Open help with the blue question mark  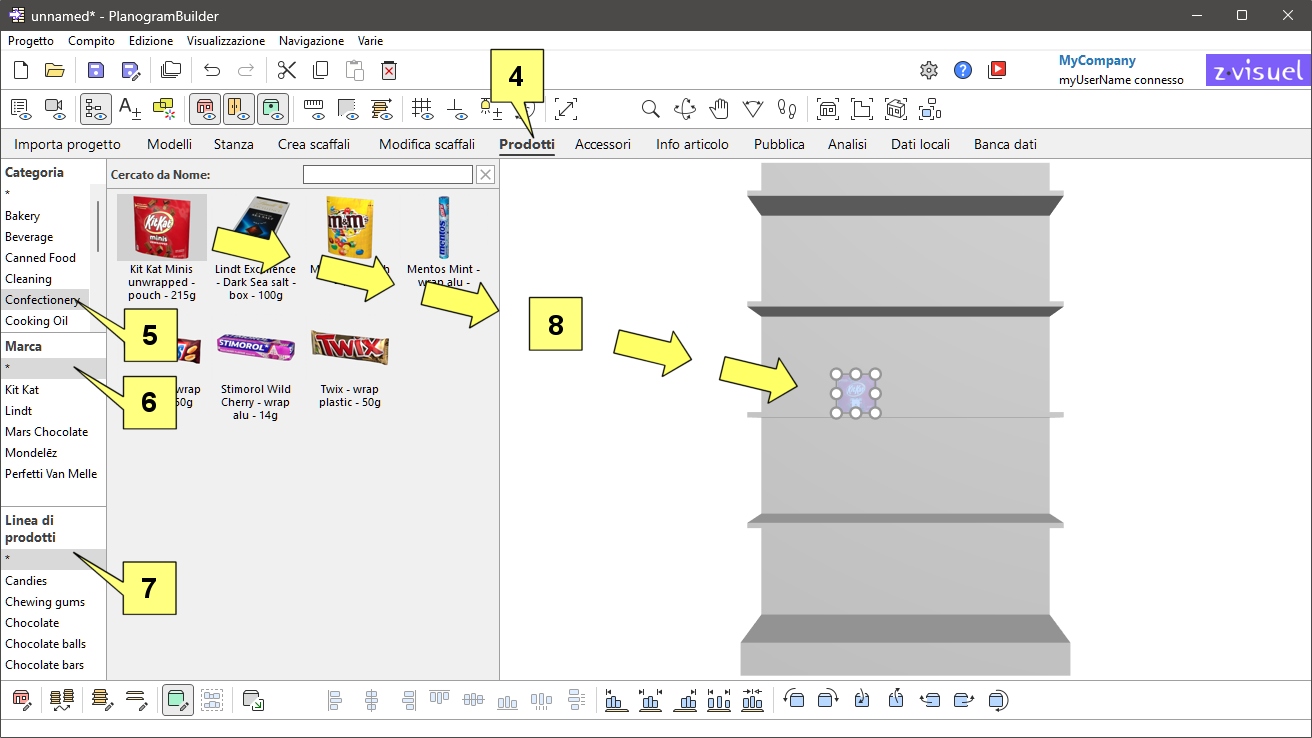coord(963,70)
